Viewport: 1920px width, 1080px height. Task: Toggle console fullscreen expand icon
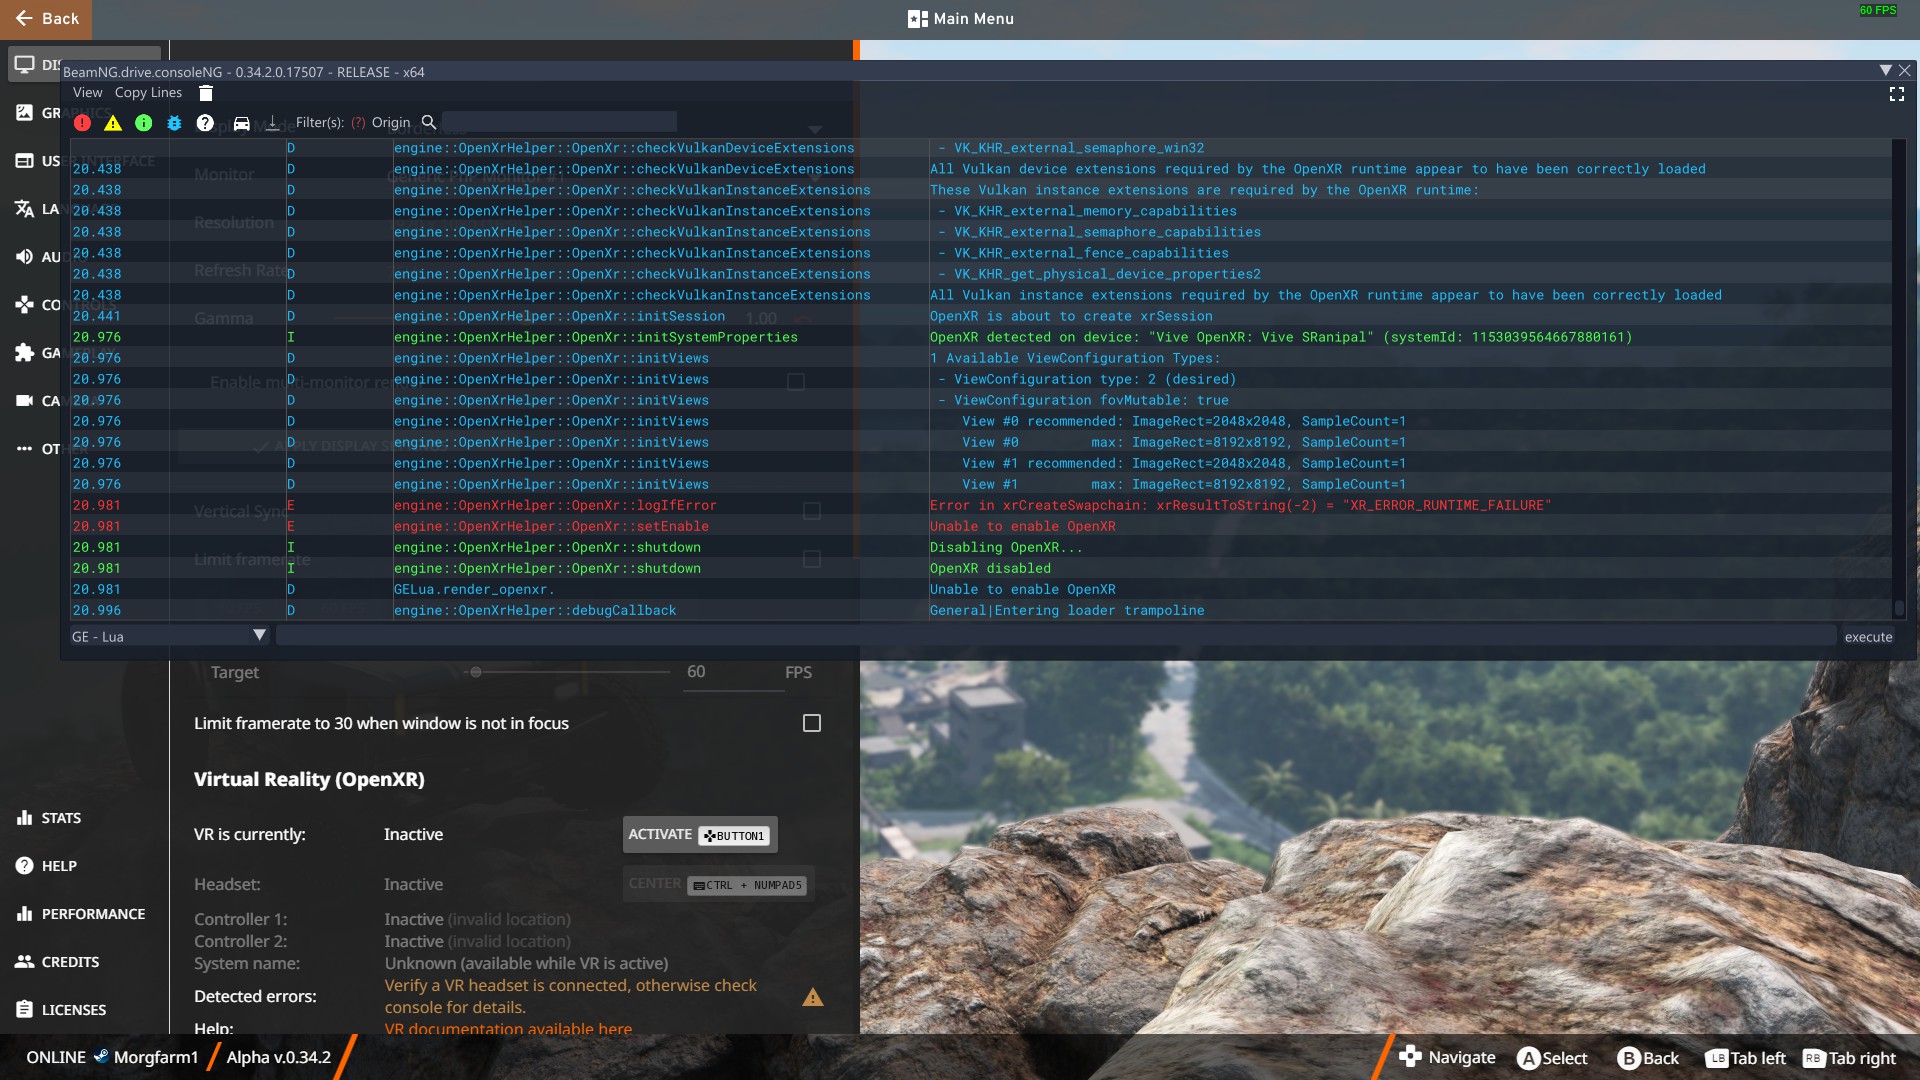point(1896,94)
